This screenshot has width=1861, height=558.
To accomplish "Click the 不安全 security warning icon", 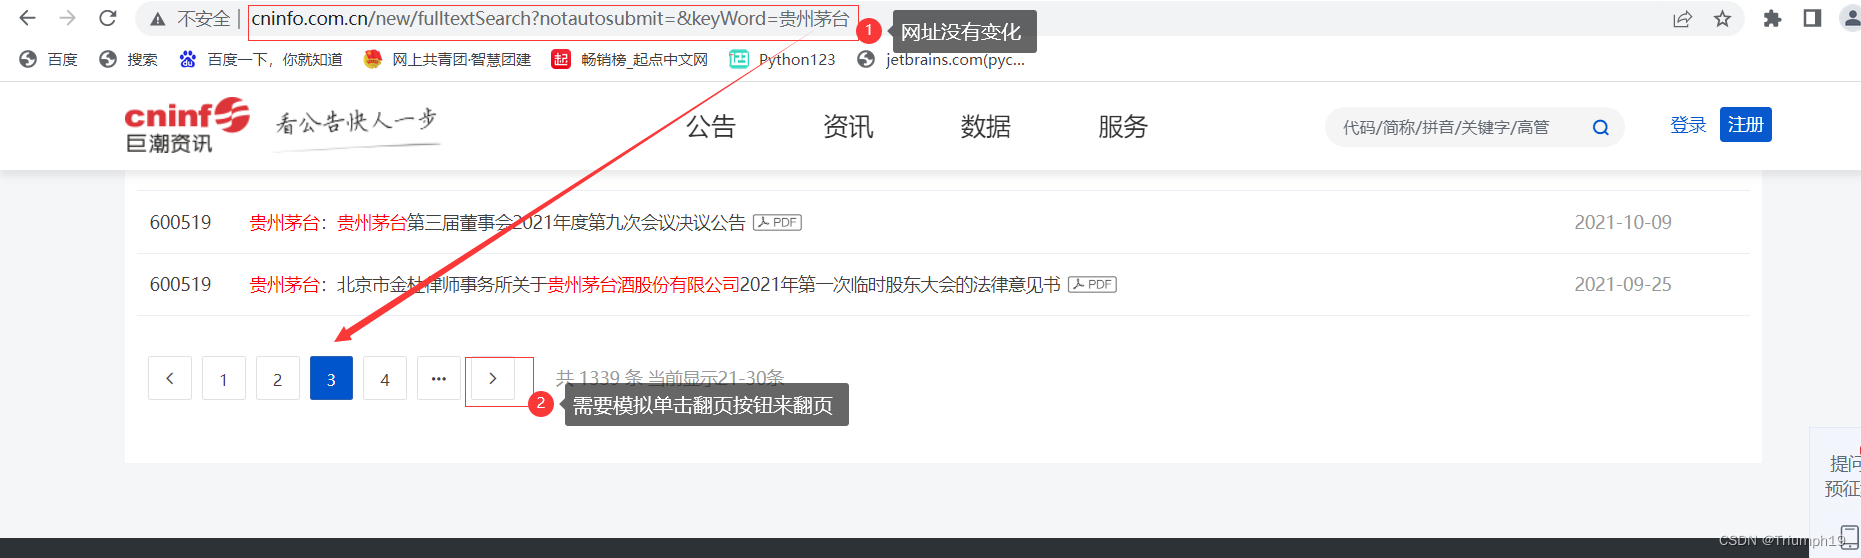I will click(x=158, y=19).
